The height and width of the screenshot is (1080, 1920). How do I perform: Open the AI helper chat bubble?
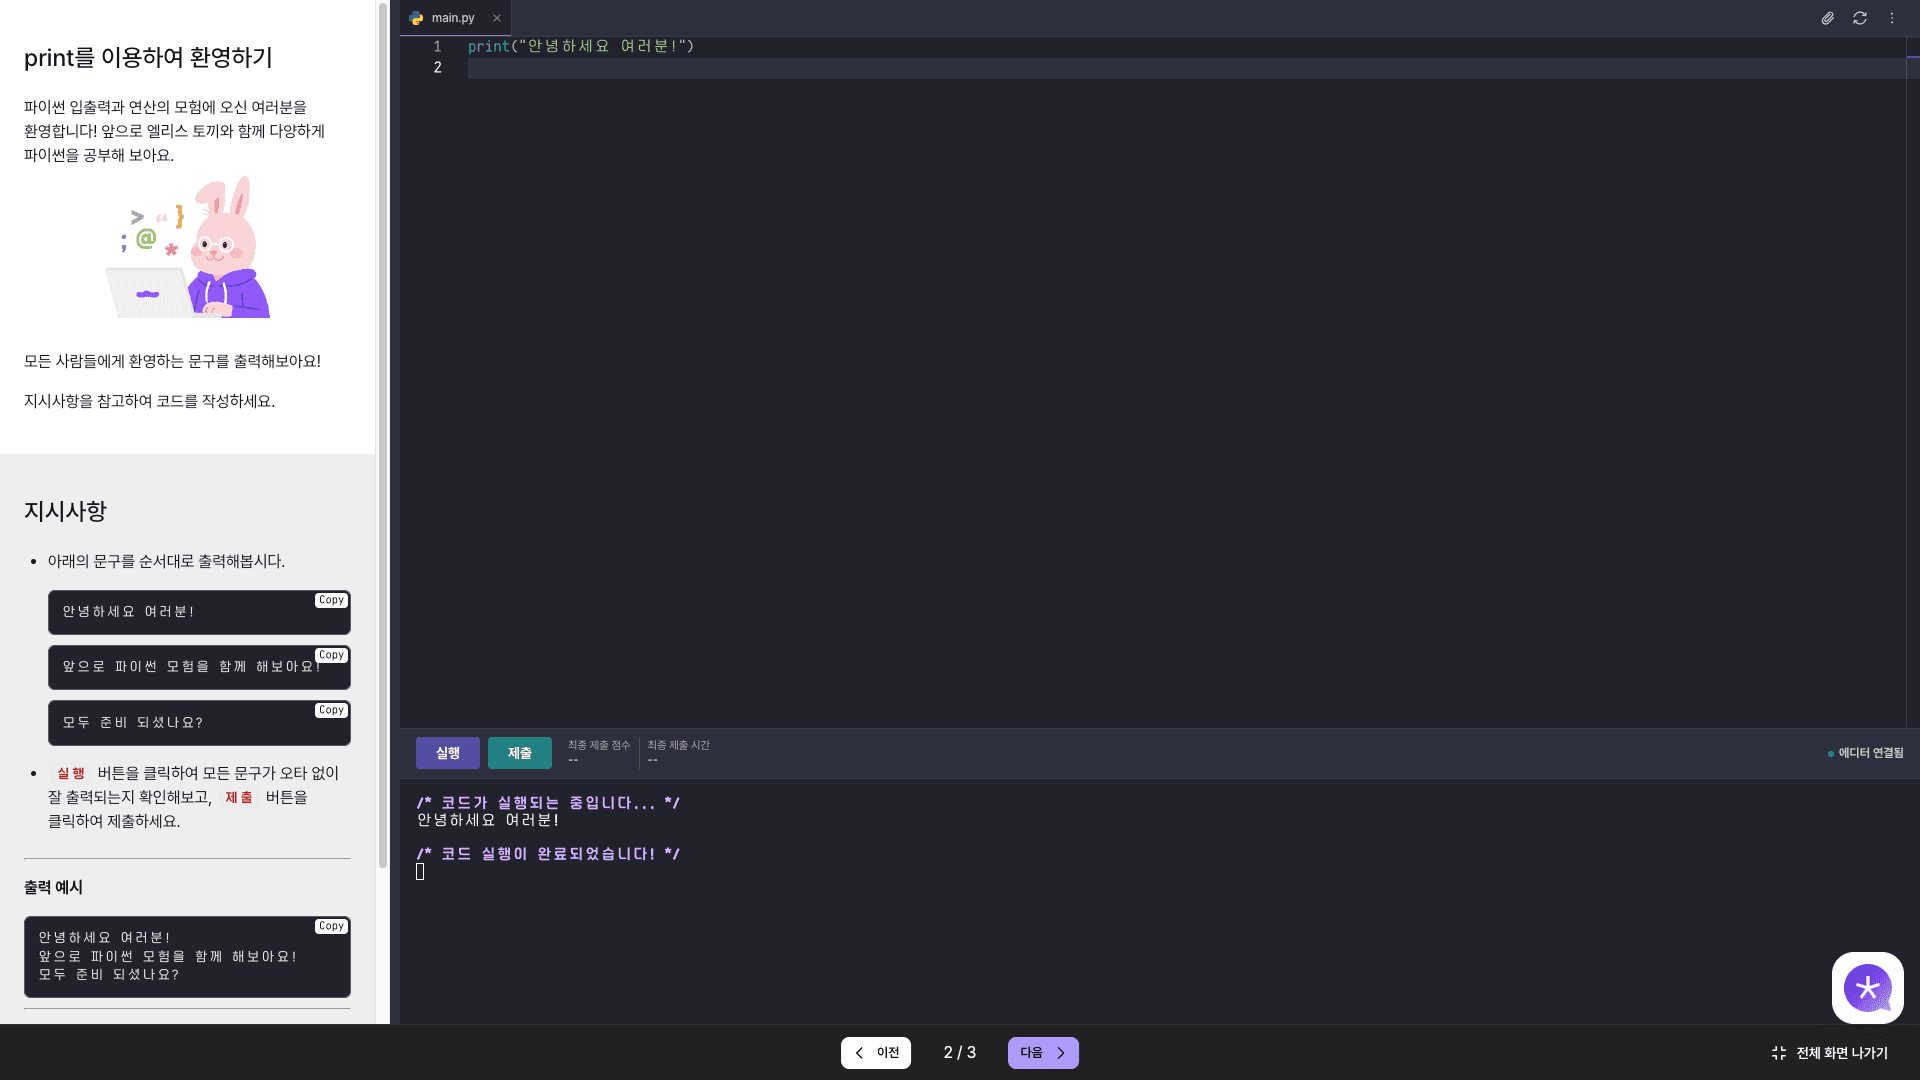pos(1867,987)
